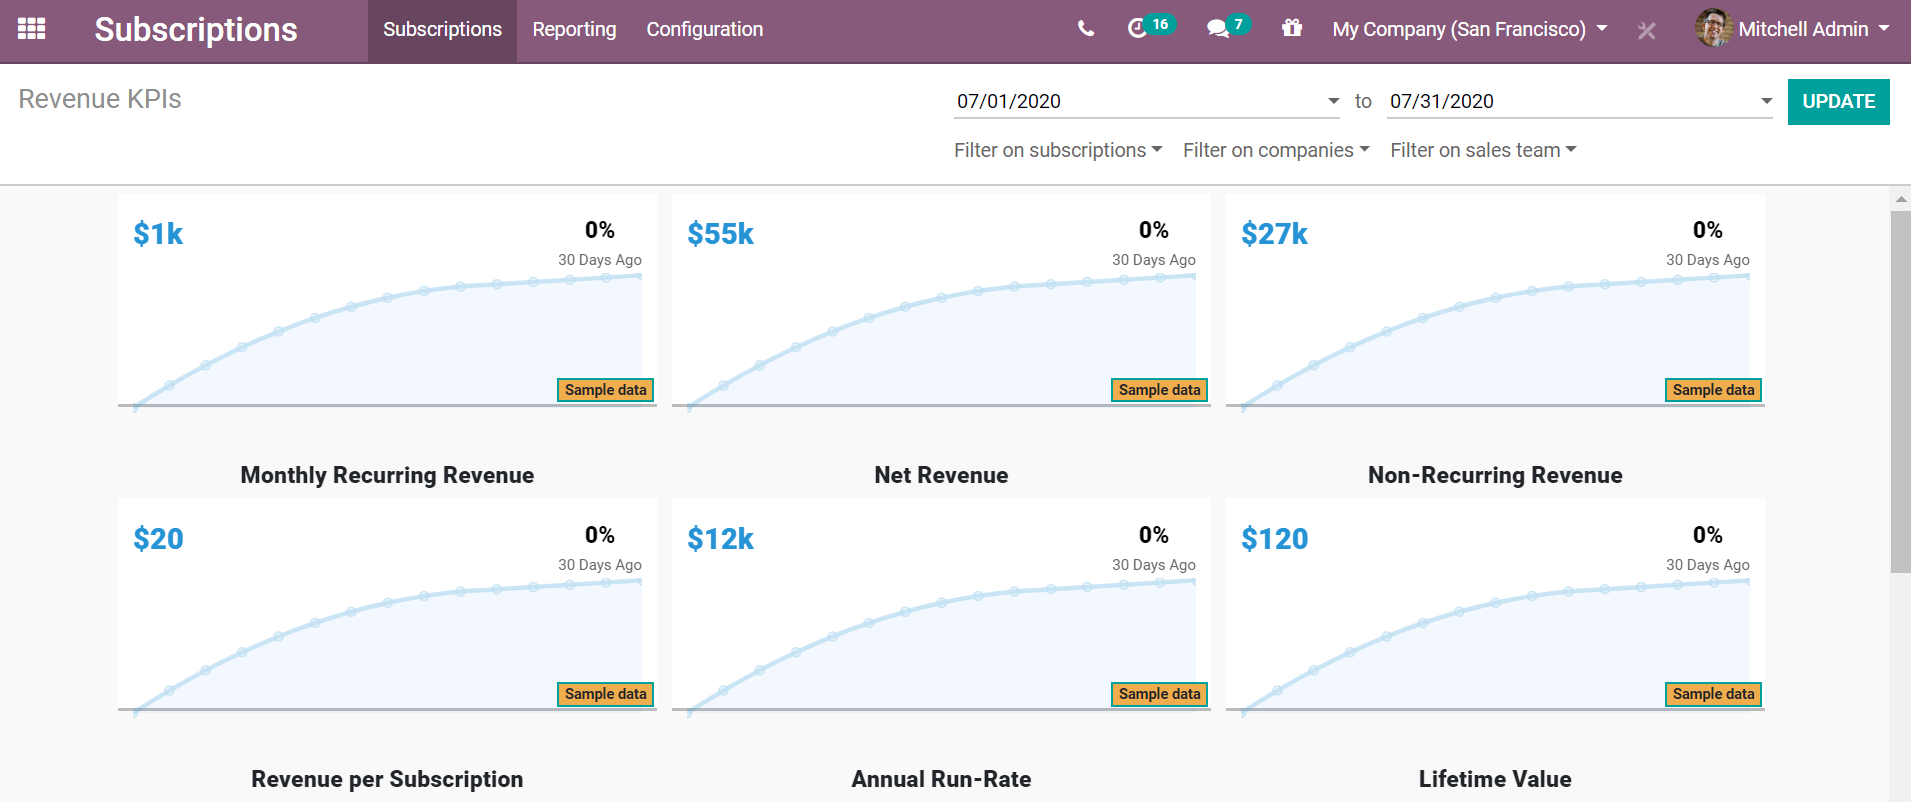Open Filter on sales team dropdown

pyautogui.click(x=1482, y=150)
